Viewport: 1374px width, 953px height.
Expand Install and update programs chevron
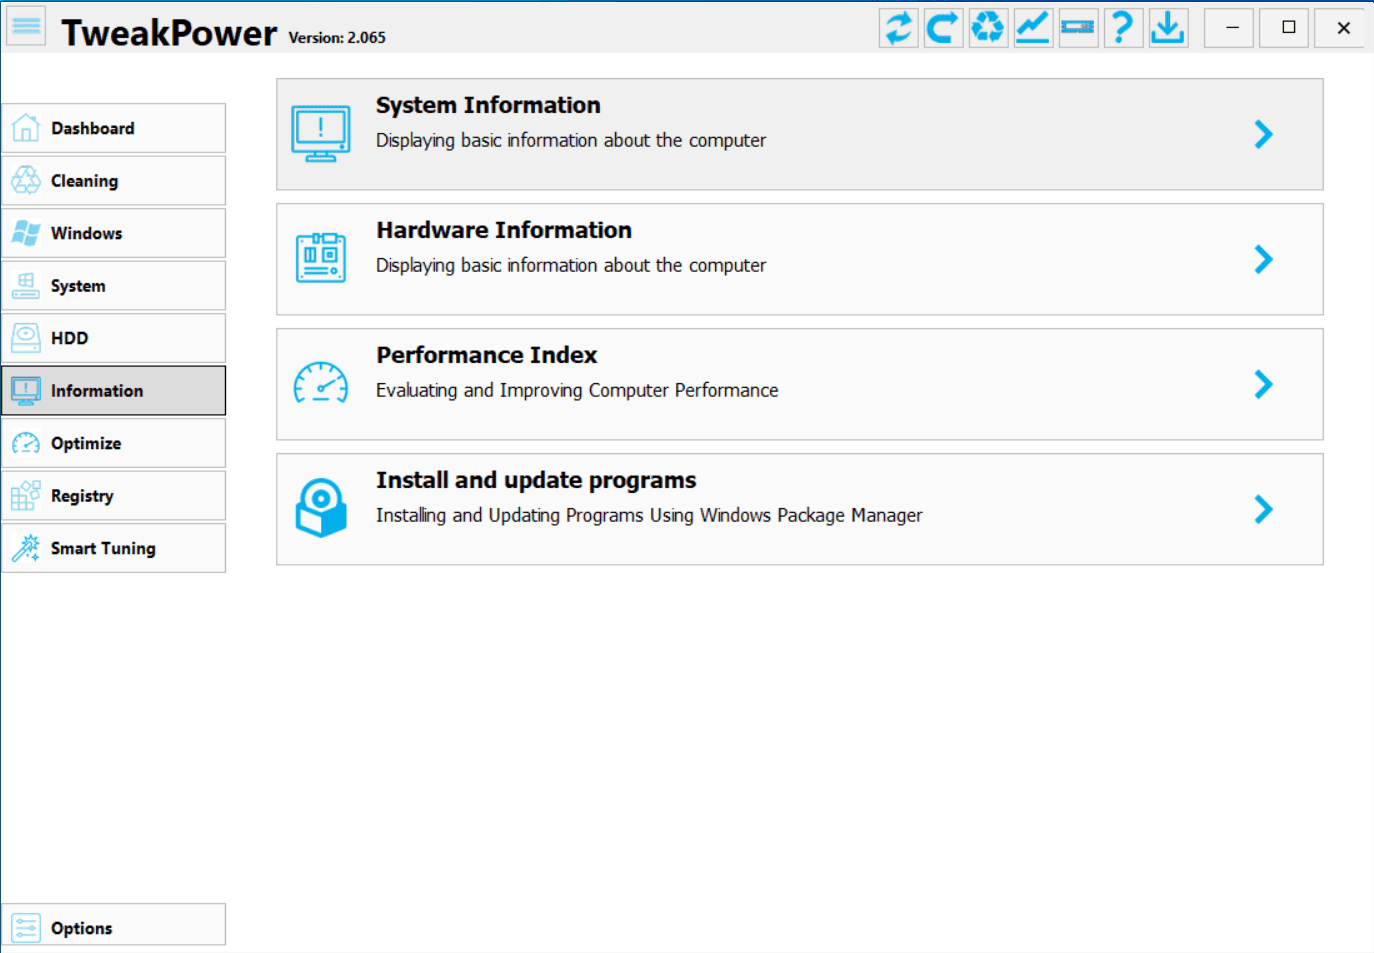[1264, 509]
